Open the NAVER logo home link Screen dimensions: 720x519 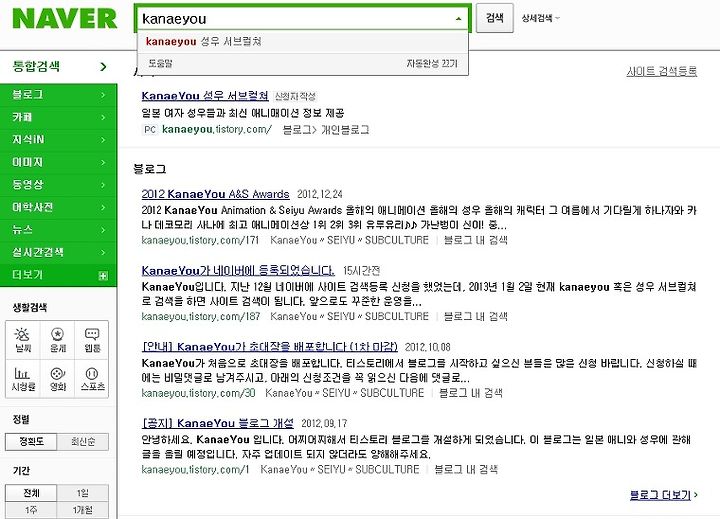65,19
